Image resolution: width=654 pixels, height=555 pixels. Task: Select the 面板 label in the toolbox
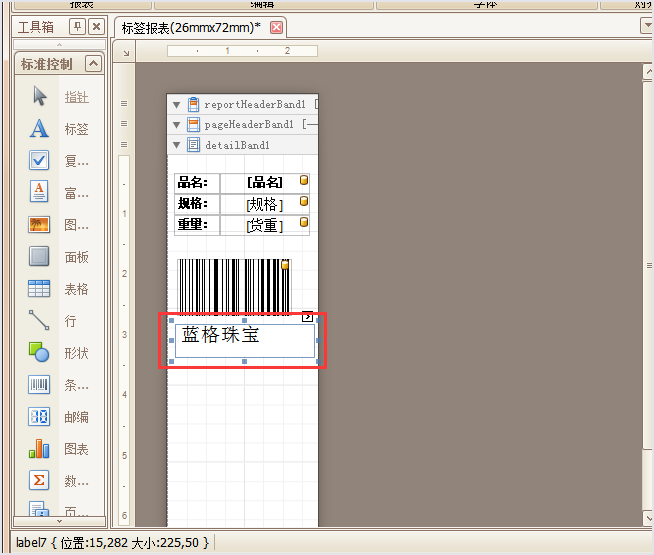pos(76,257)
